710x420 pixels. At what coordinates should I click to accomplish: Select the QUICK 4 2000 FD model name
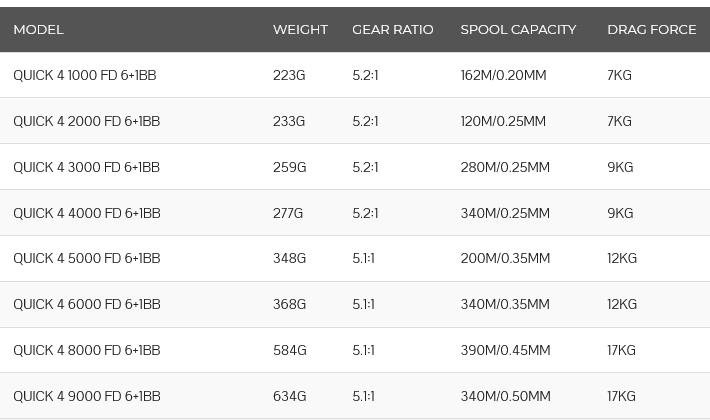click(x=86, y=122)
